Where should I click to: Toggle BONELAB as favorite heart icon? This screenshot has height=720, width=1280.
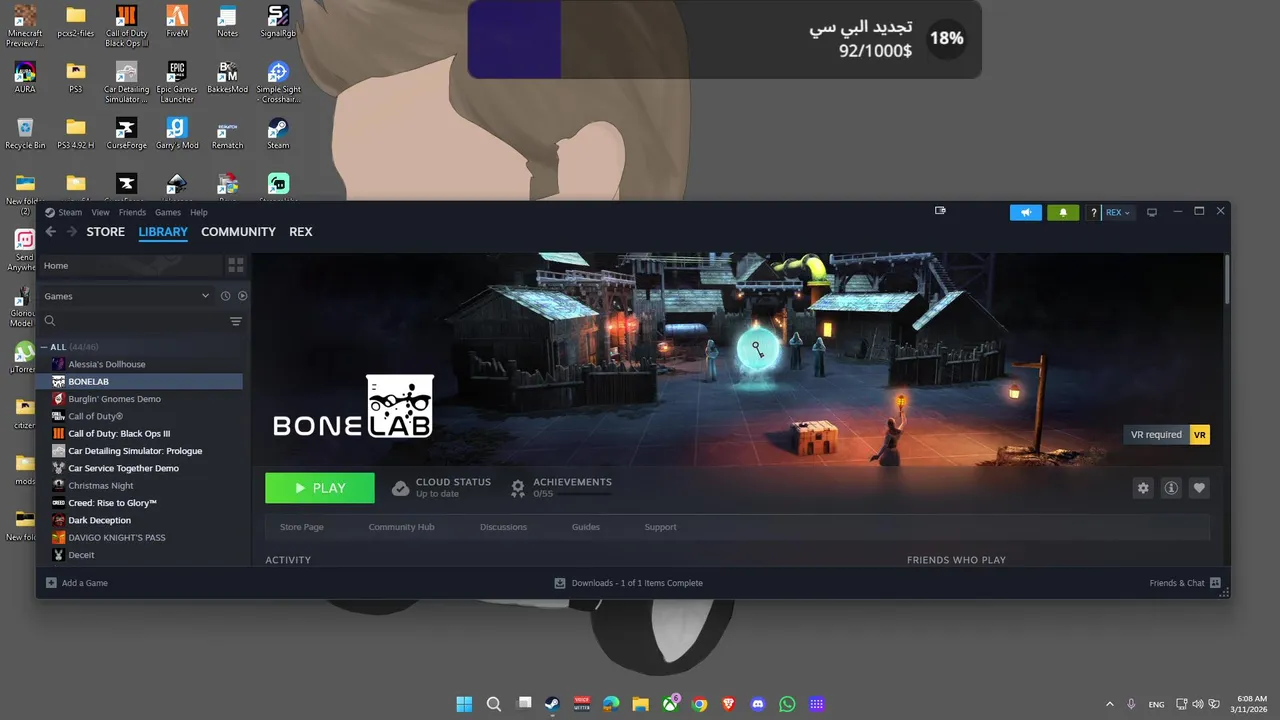coord(1199,488)
